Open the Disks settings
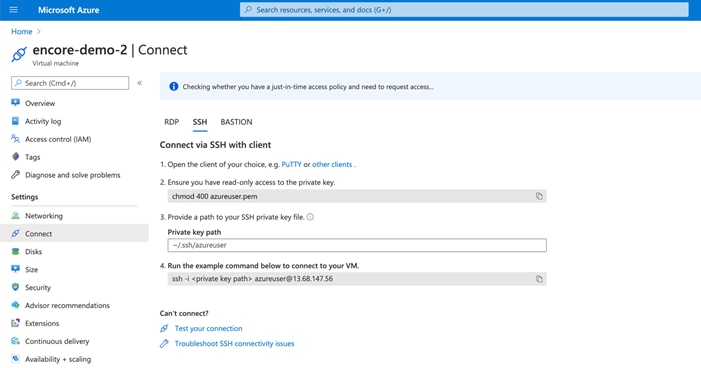 (x=34, y=251)
